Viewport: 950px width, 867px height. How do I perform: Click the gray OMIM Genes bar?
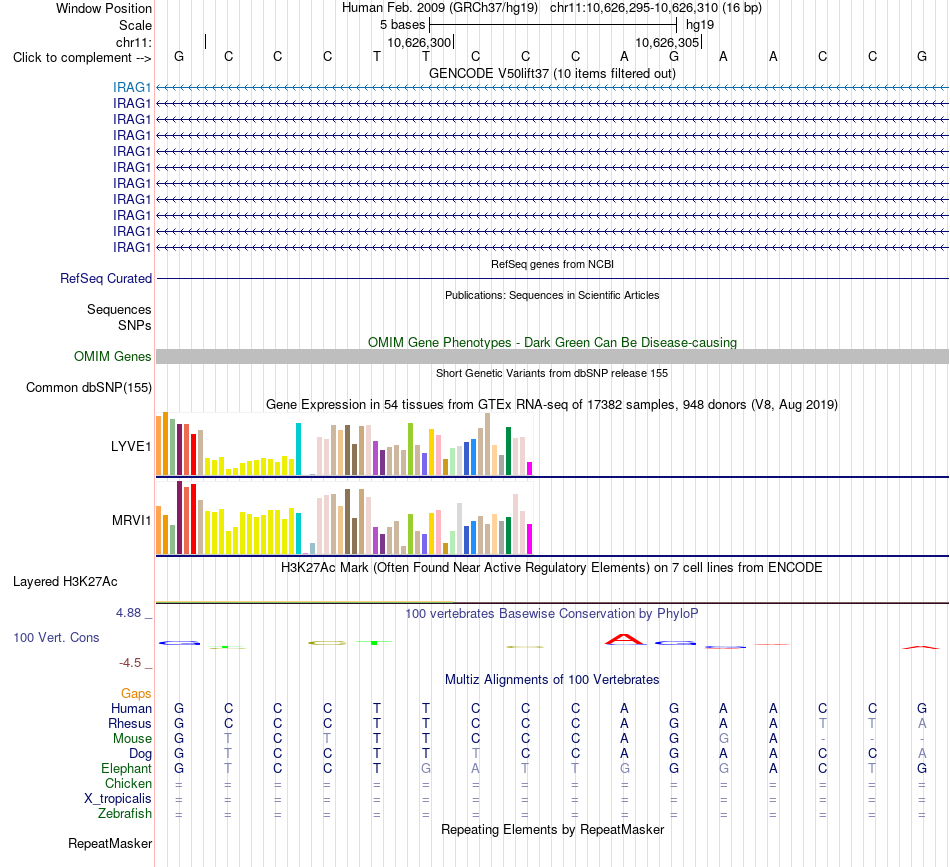[x=552, y=356]
